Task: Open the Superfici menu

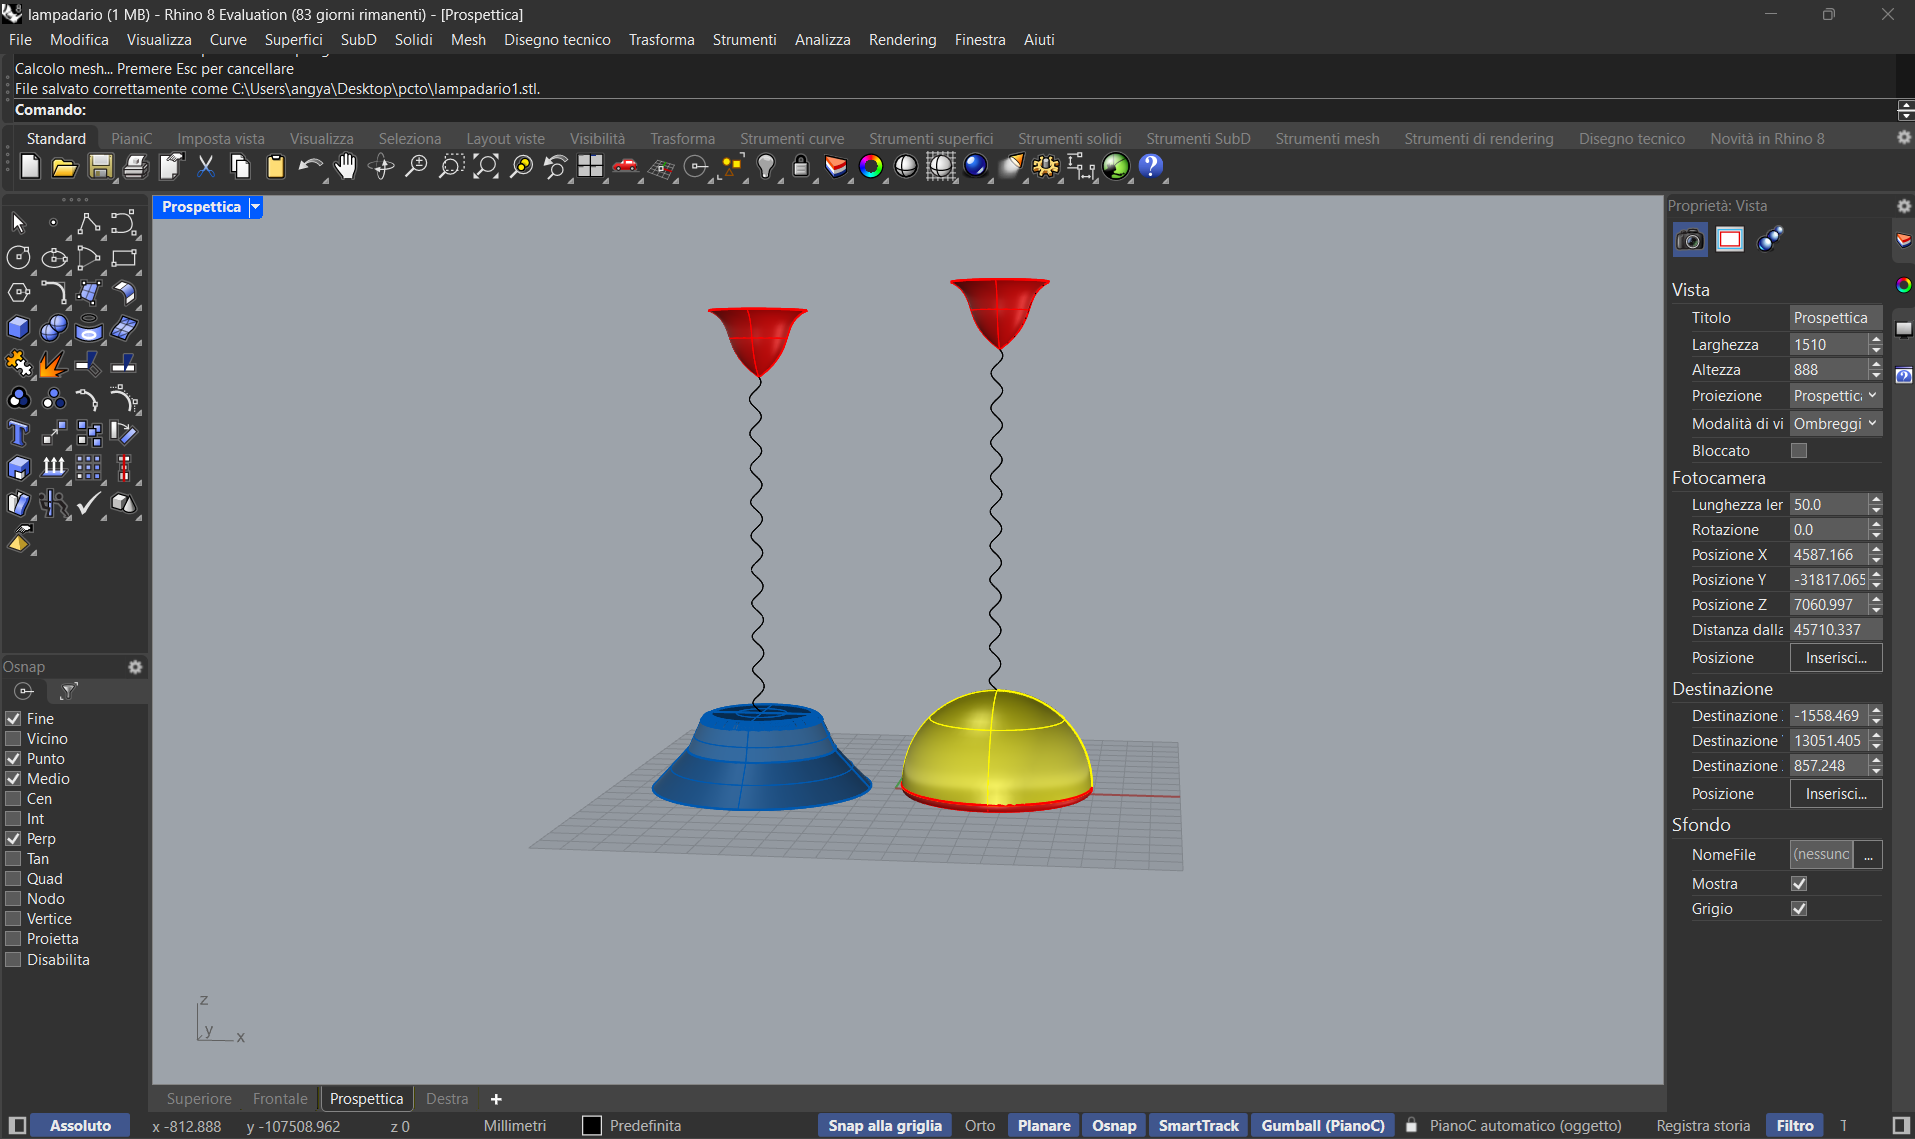Action: tap(293, 40)
